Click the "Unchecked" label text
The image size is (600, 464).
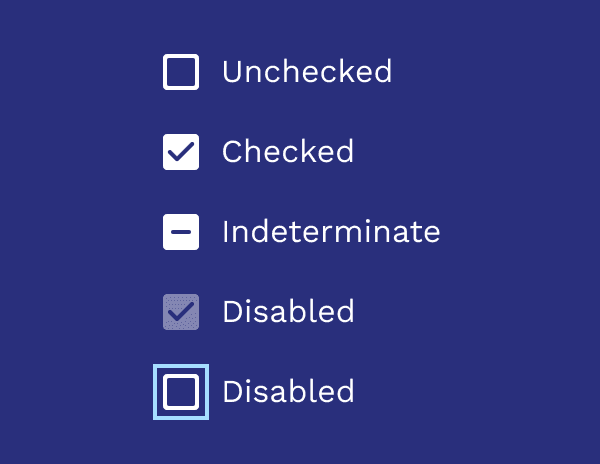(x=306, y=72)
